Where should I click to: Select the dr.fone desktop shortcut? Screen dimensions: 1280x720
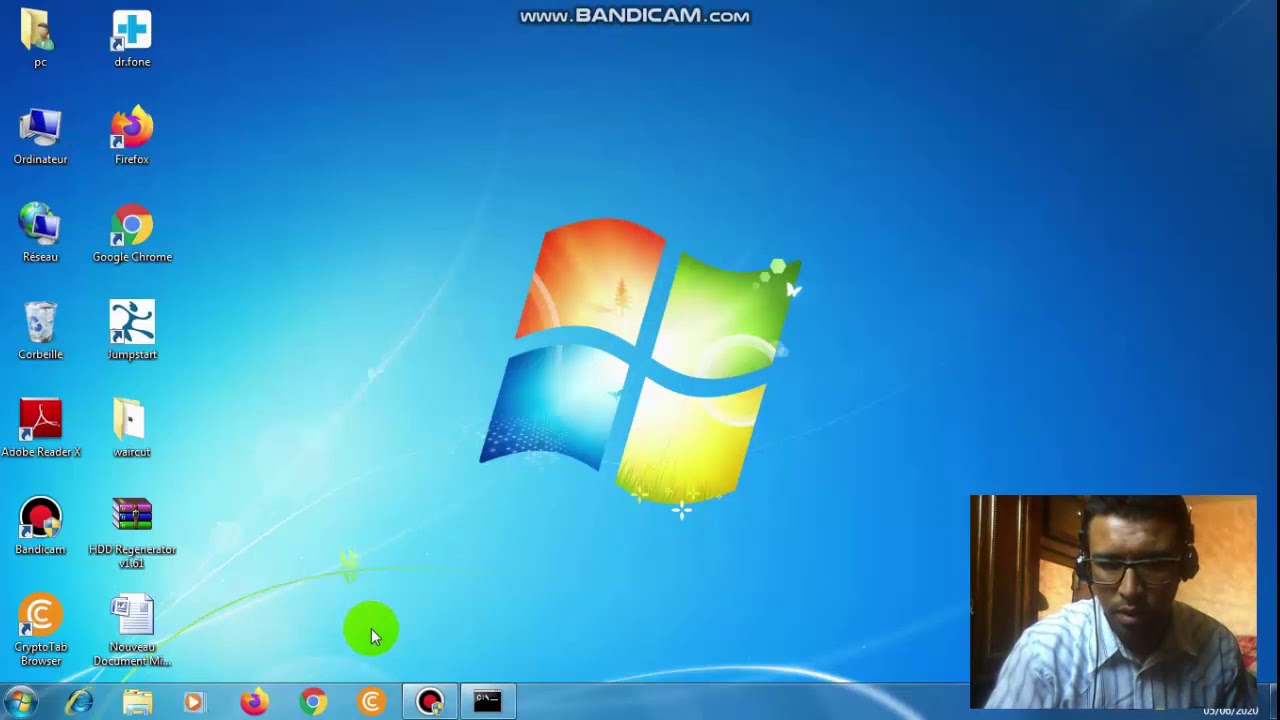click(x=132, y=38)
